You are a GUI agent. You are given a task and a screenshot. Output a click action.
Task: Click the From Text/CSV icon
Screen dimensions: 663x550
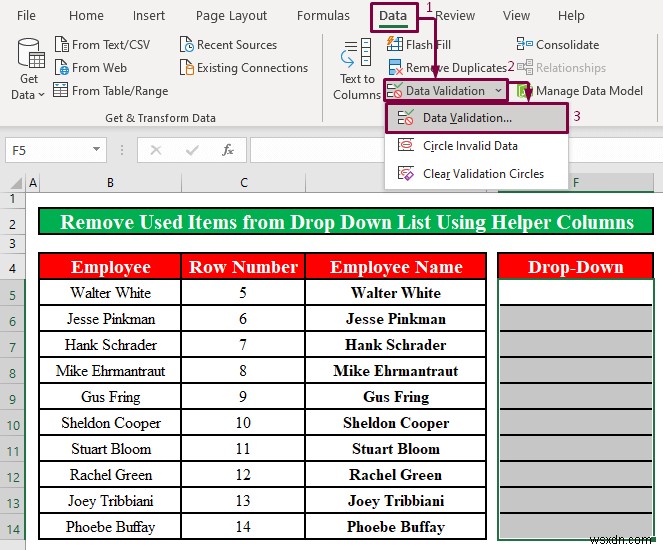(62, 44)
